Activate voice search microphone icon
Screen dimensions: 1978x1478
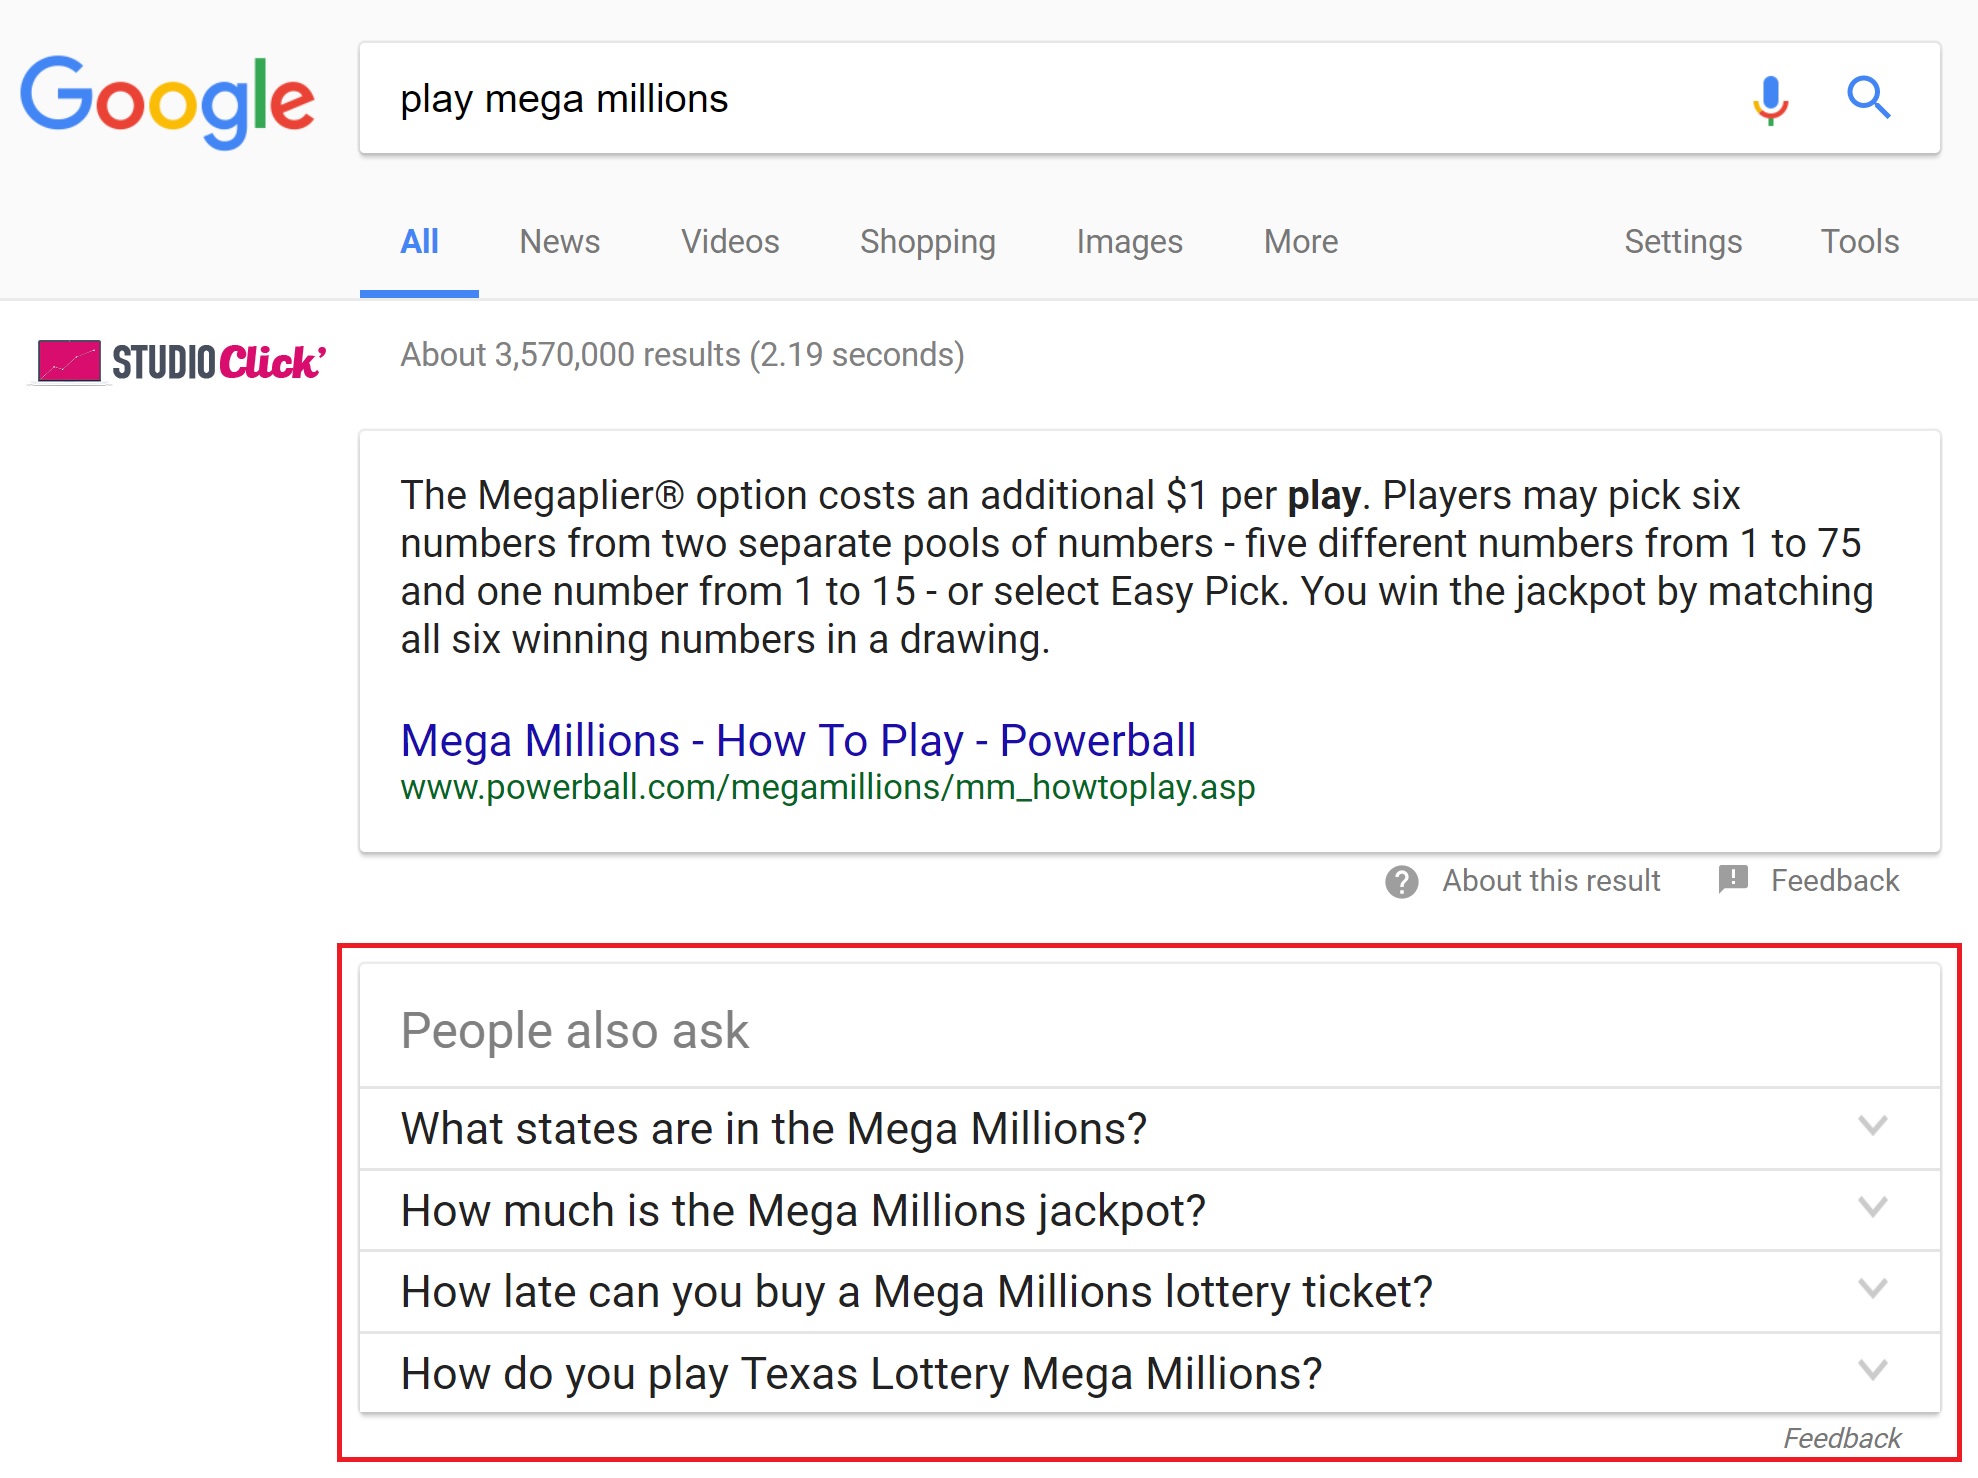tap(1770, 99)
